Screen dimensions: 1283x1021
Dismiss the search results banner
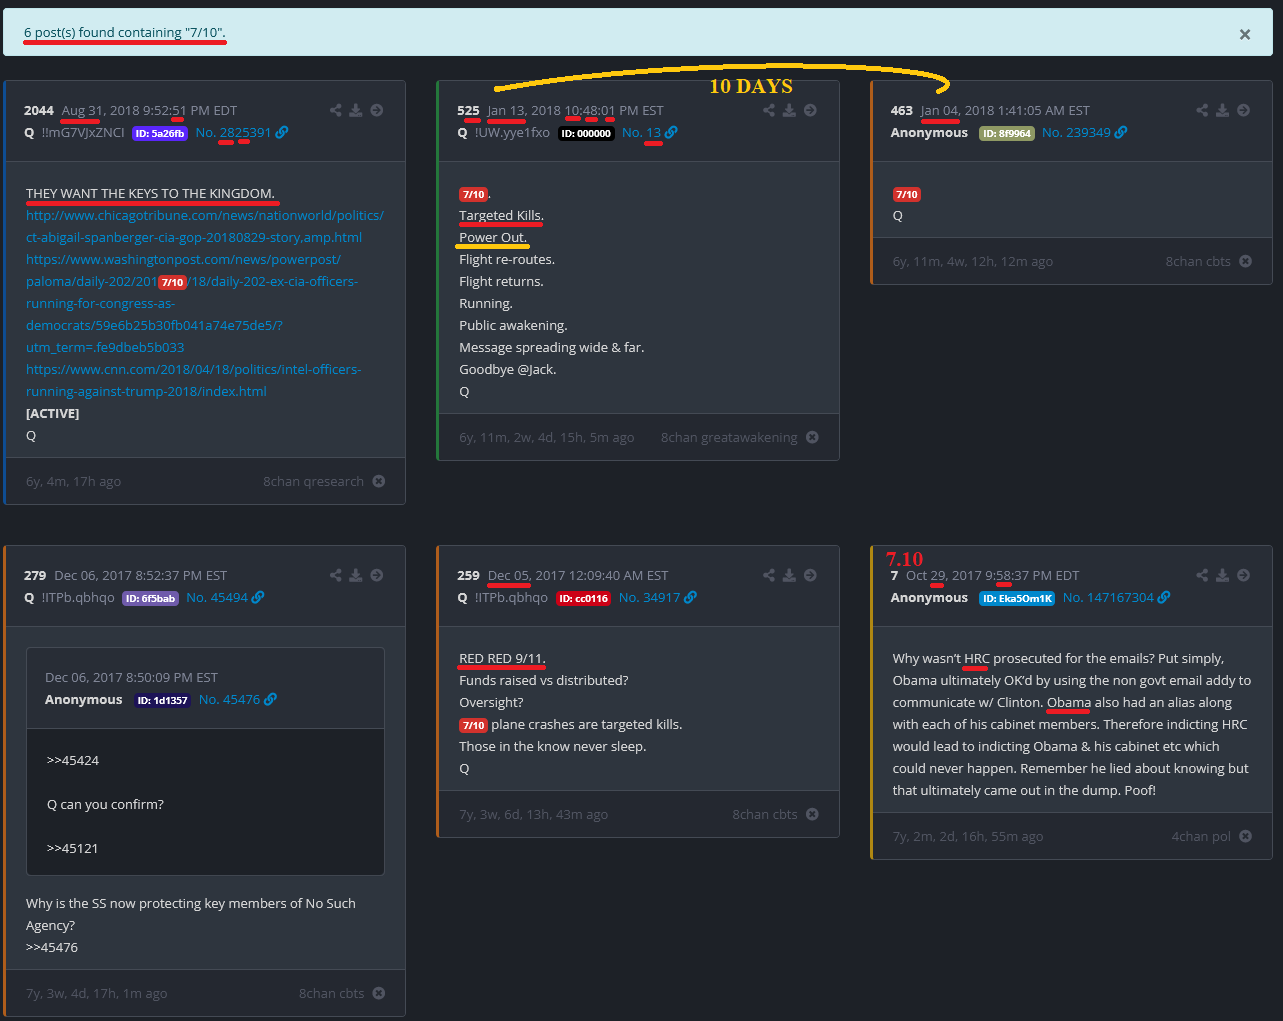coord(1245,34)
